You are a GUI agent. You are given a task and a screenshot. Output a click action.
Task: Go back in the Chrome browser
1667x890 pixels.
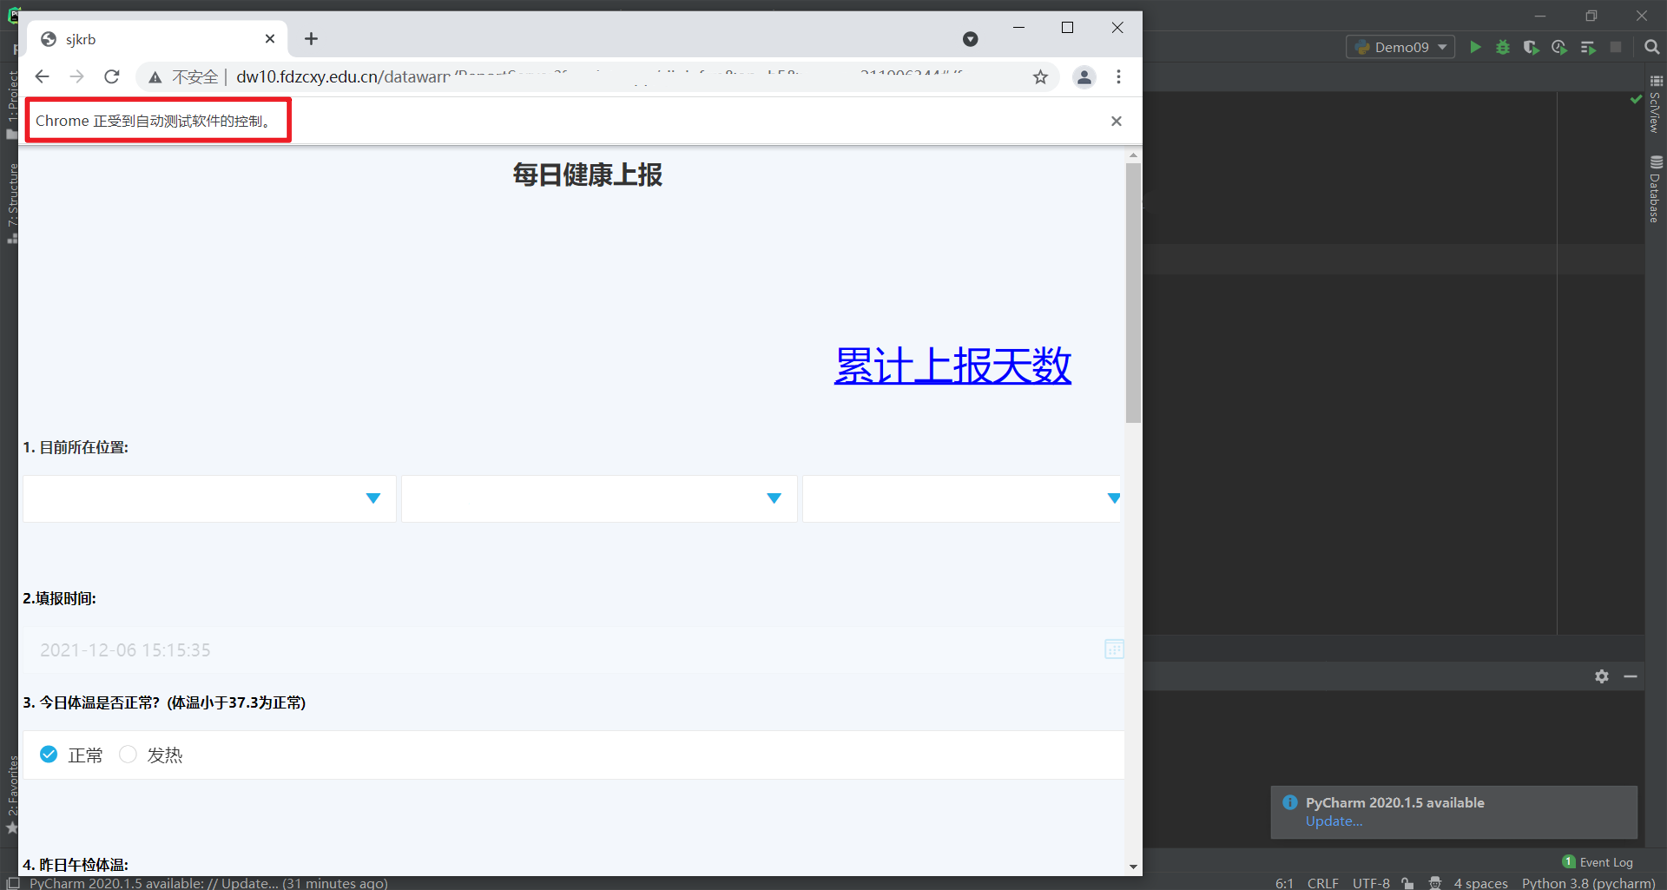42,76
